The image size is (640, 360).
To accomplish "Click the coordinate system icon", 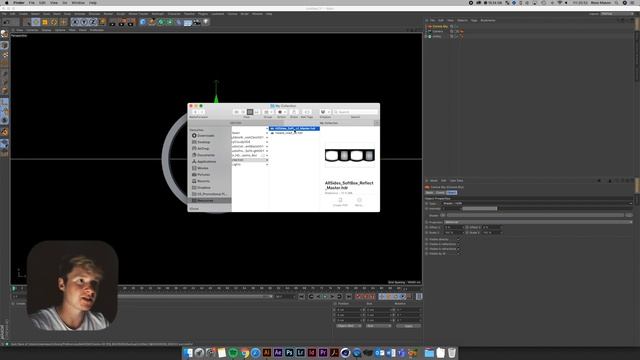I will click(x=102, y=22).
